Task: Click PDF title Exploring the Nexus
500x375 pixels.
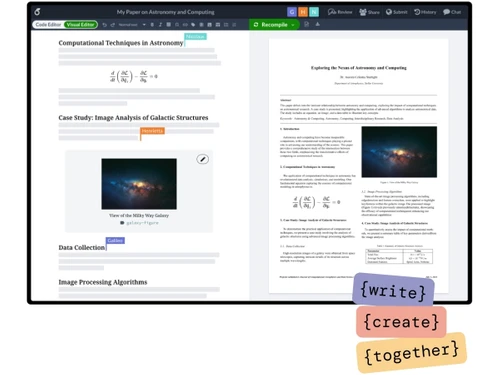Action: pos(359,68)
